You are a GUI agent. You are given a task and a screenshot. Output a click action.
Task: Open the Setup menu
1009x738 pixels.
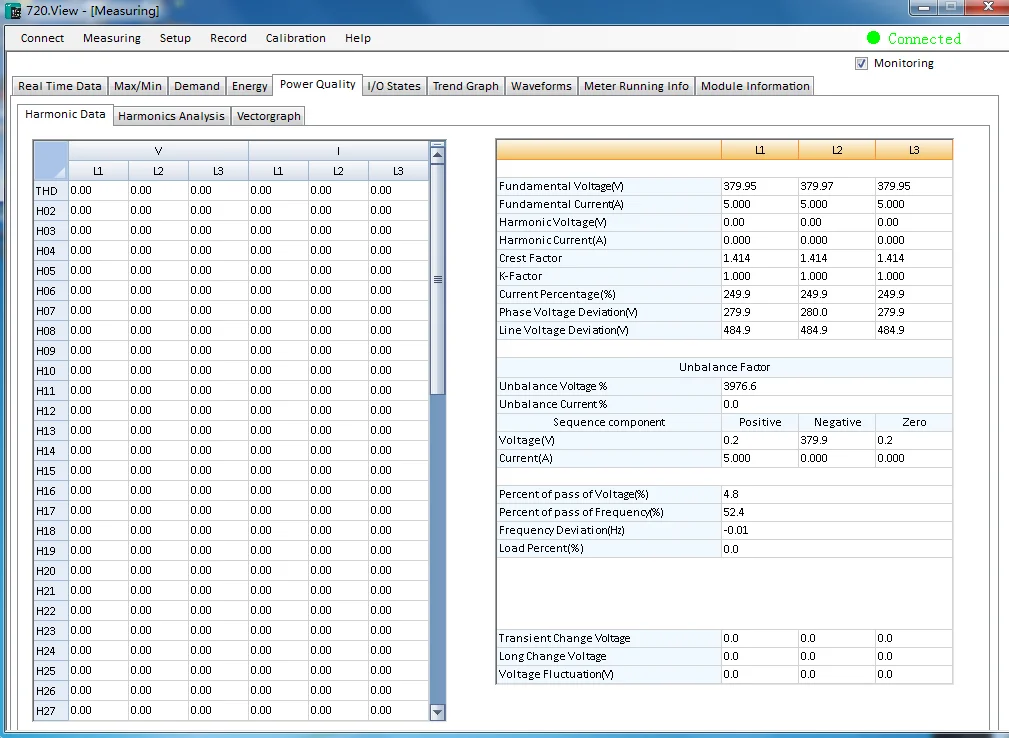175,38
